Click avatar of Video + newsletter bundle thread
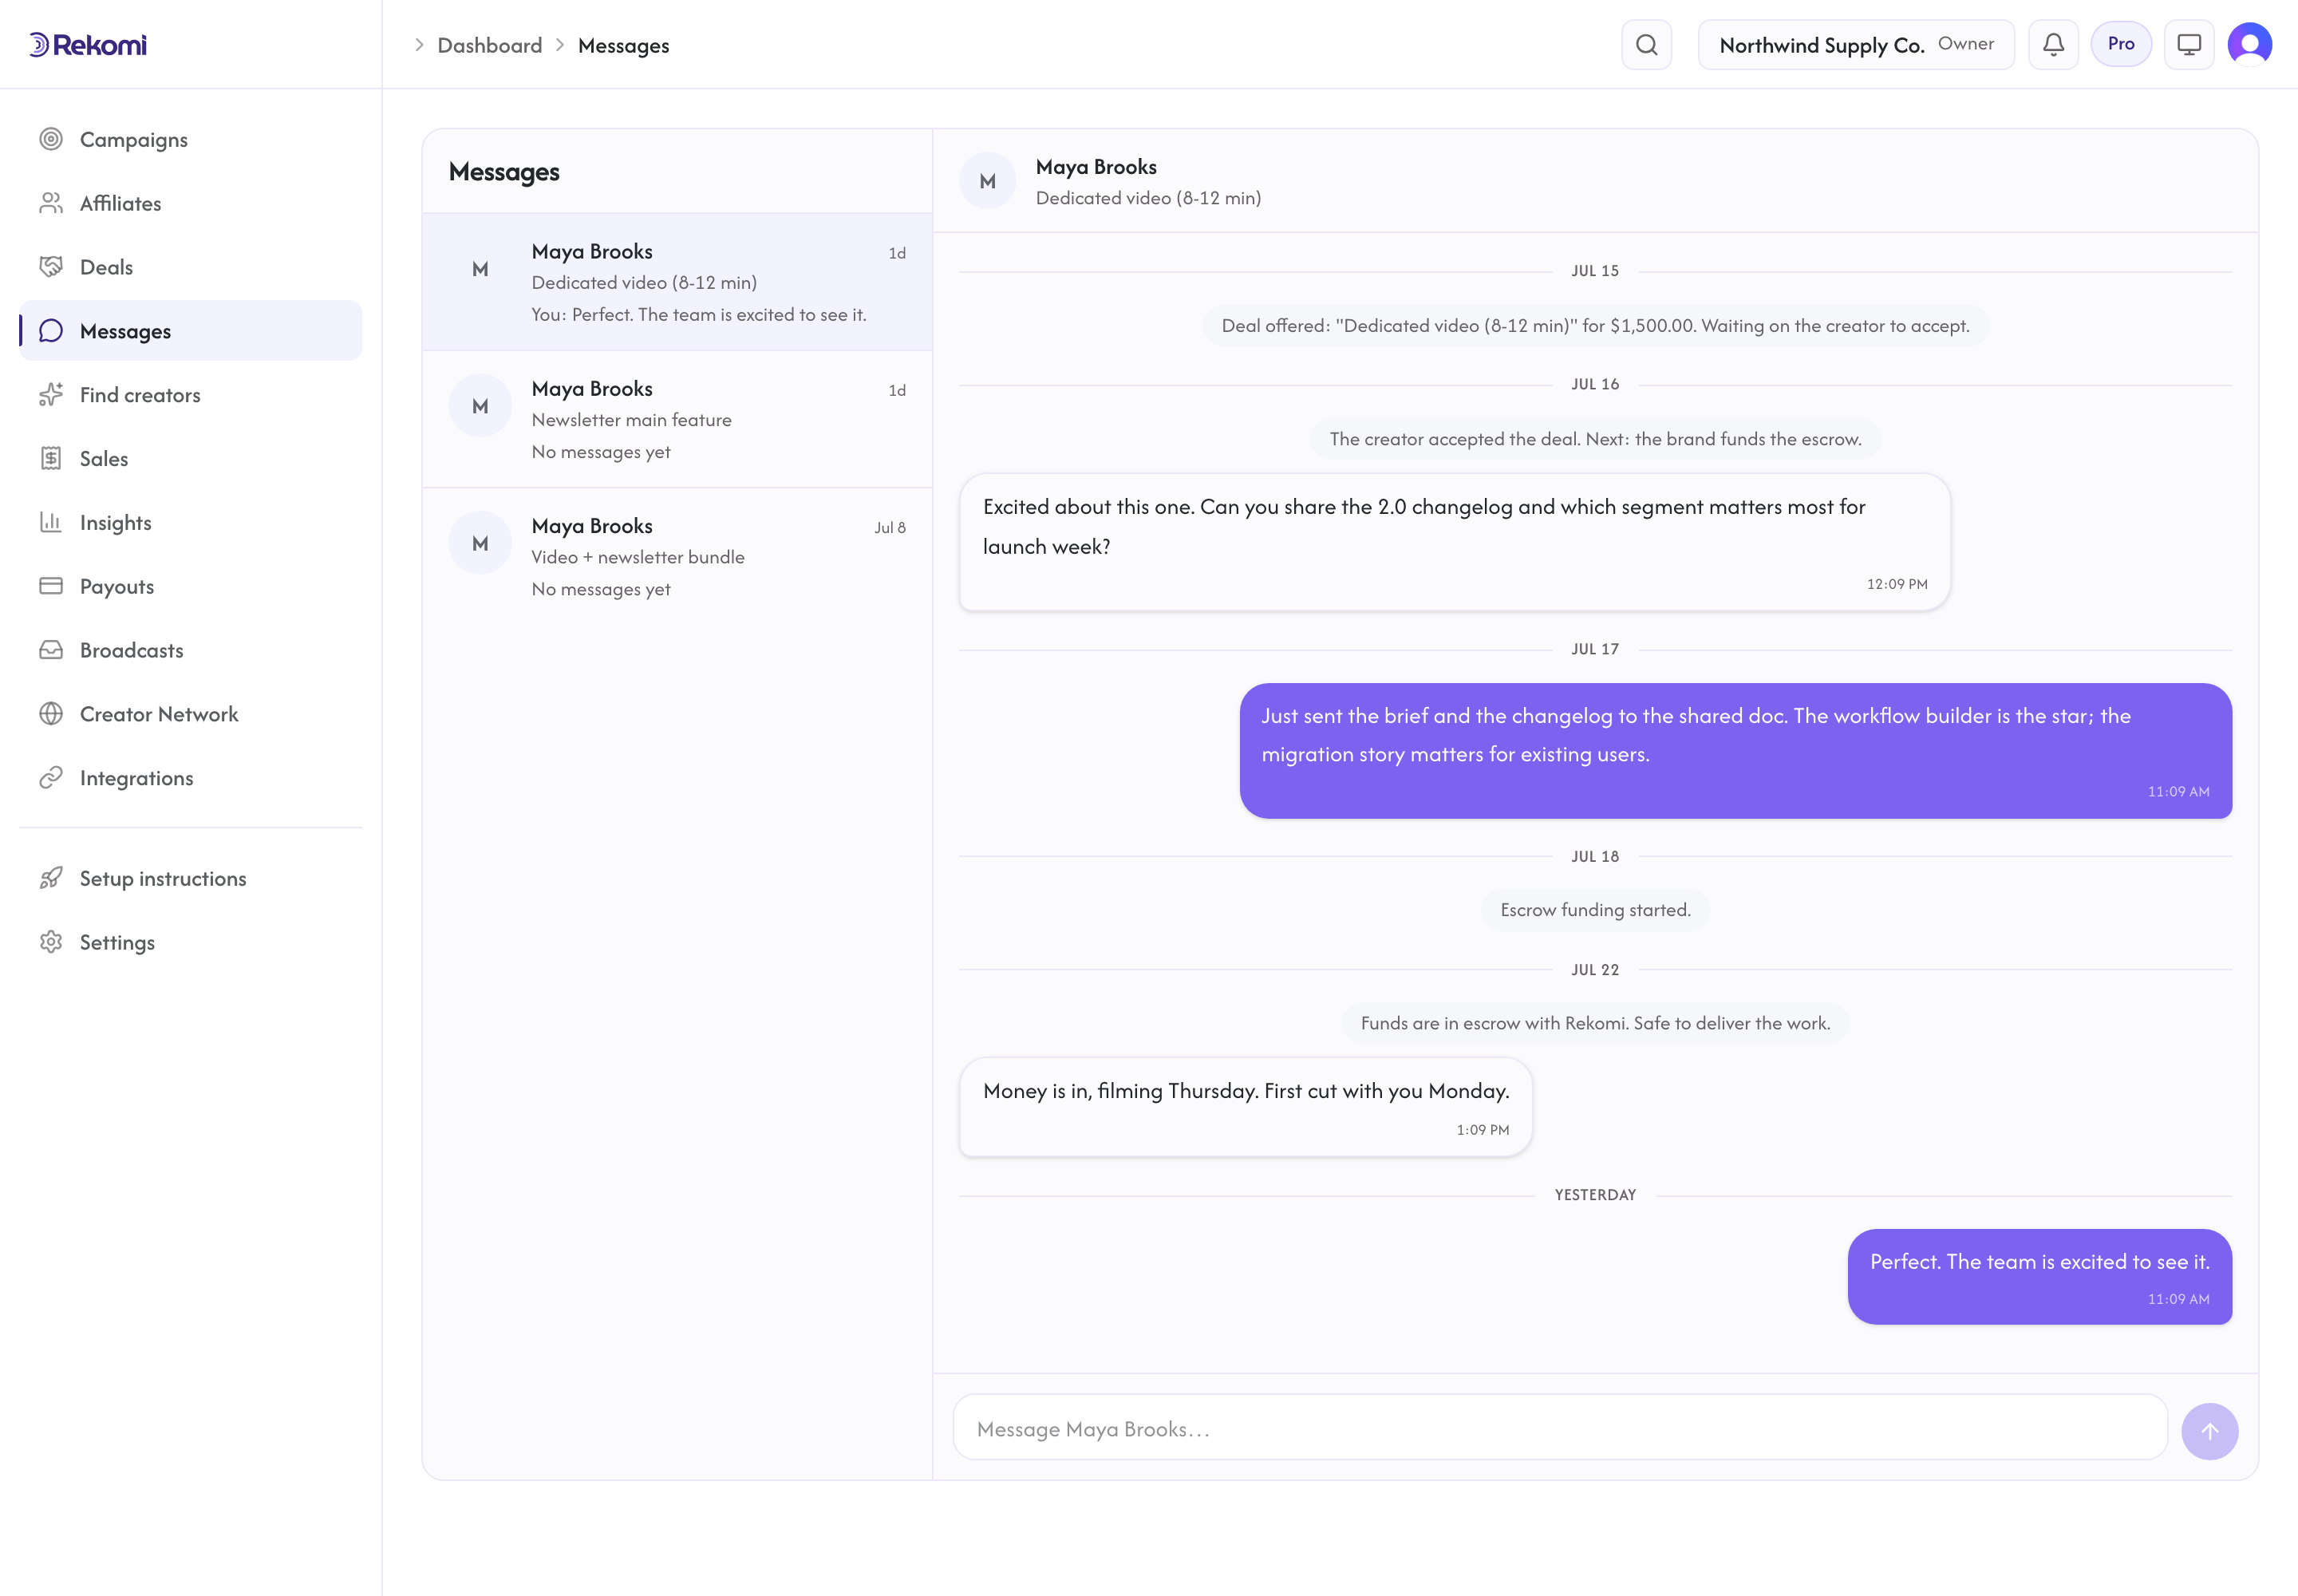This screenshot has height=1596, width=2298. tap(480, 543)
